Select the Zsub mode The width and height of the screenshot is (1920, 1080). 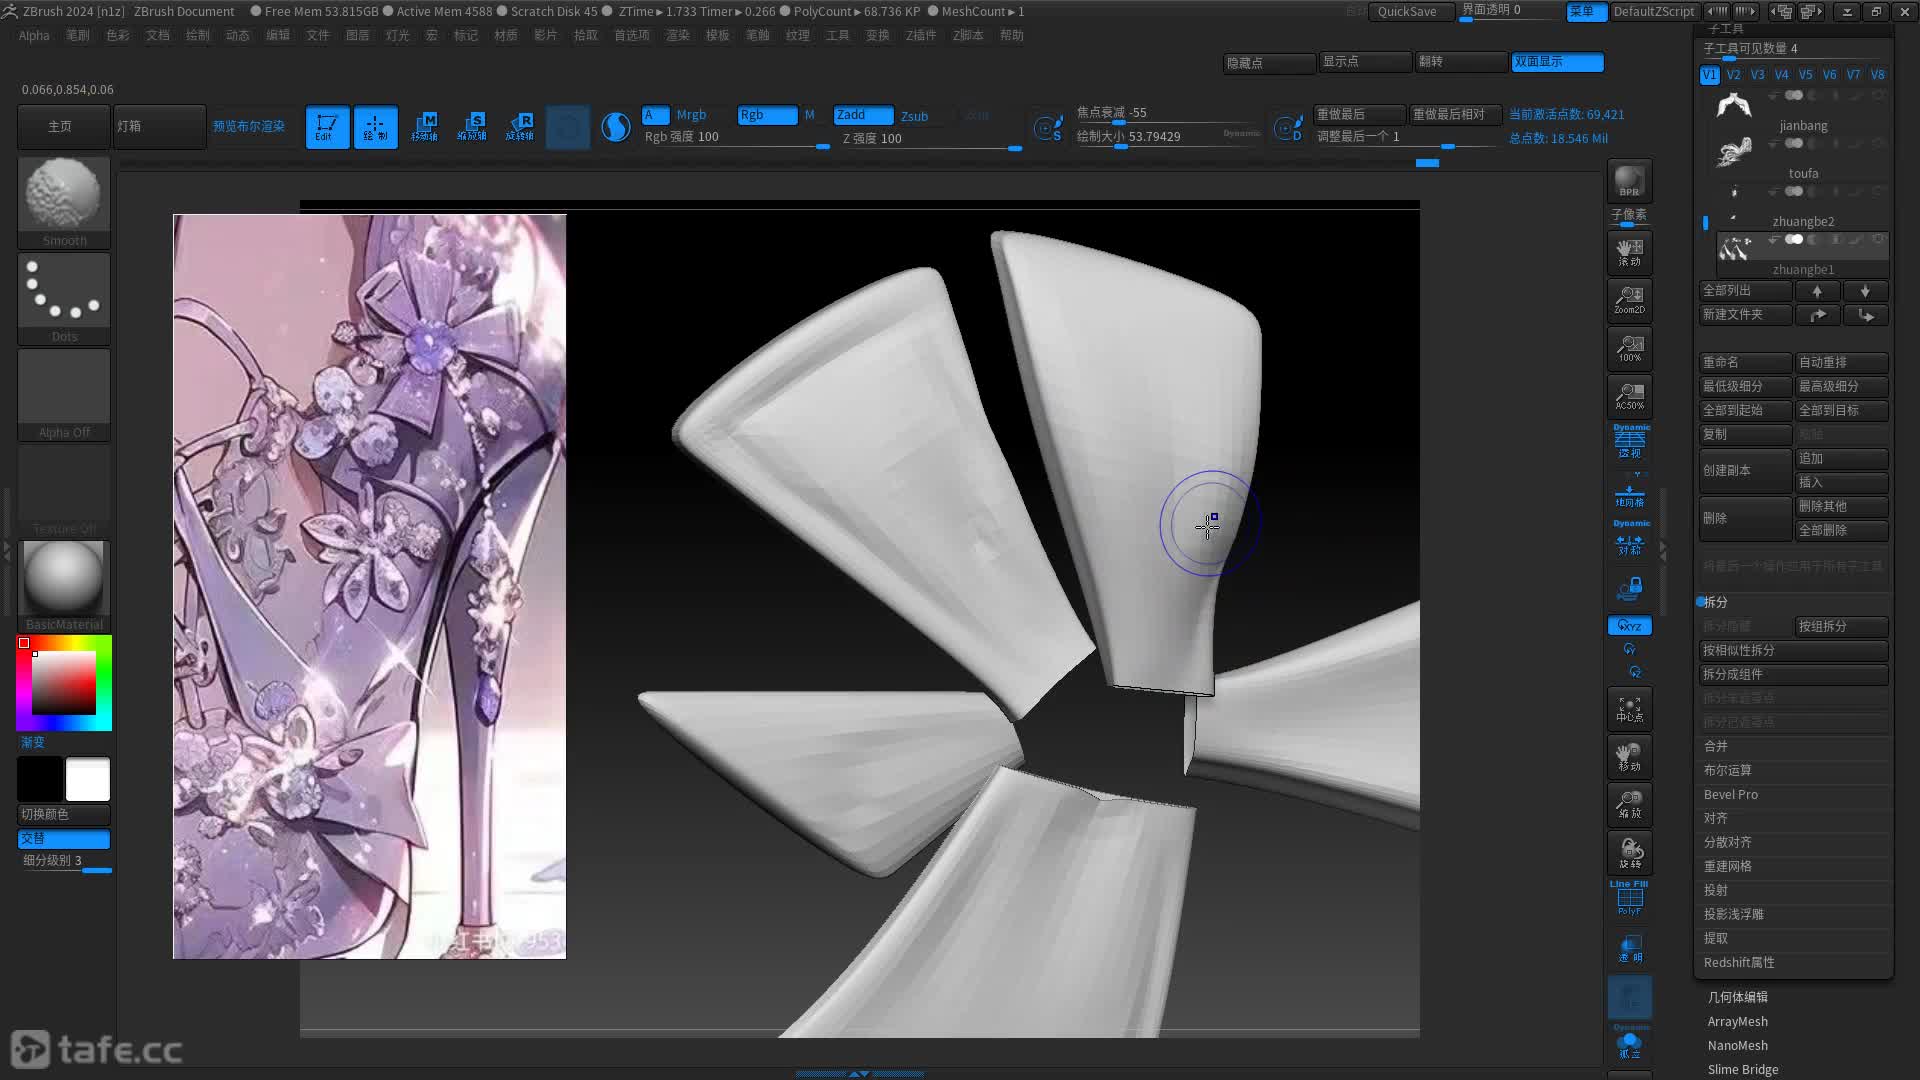(914, 116)
